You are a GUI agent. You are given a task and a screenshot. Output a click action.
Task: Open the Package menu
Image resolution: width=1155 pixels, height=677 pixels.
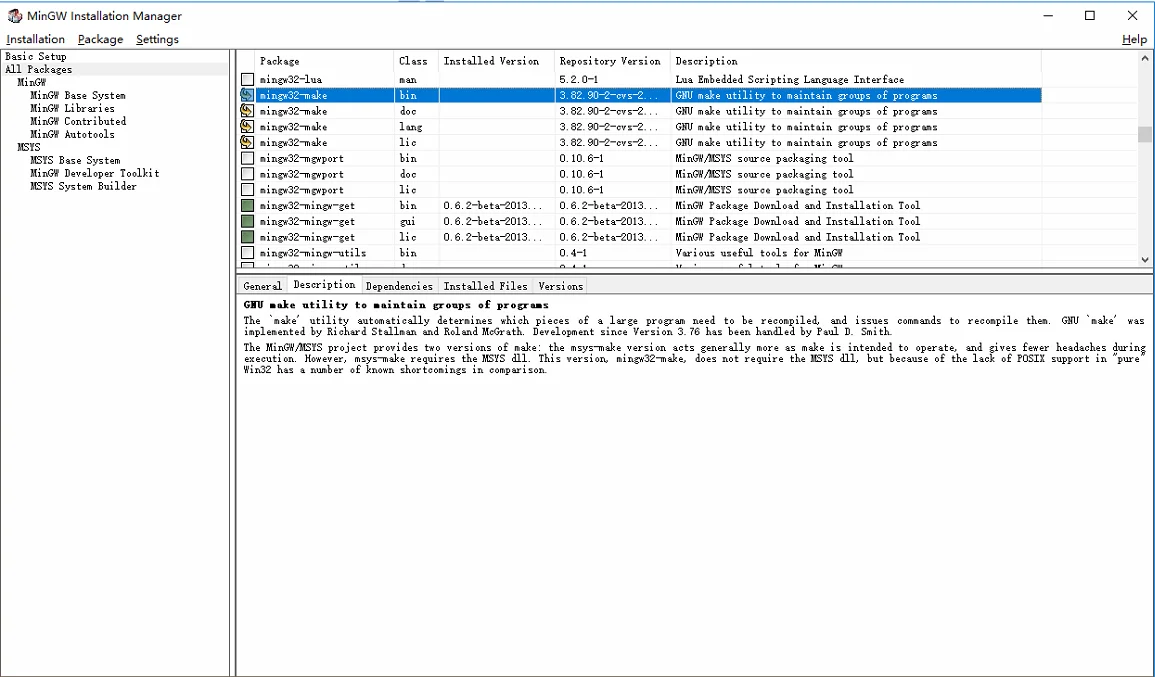pyautogui.click(x=100, y=39)
